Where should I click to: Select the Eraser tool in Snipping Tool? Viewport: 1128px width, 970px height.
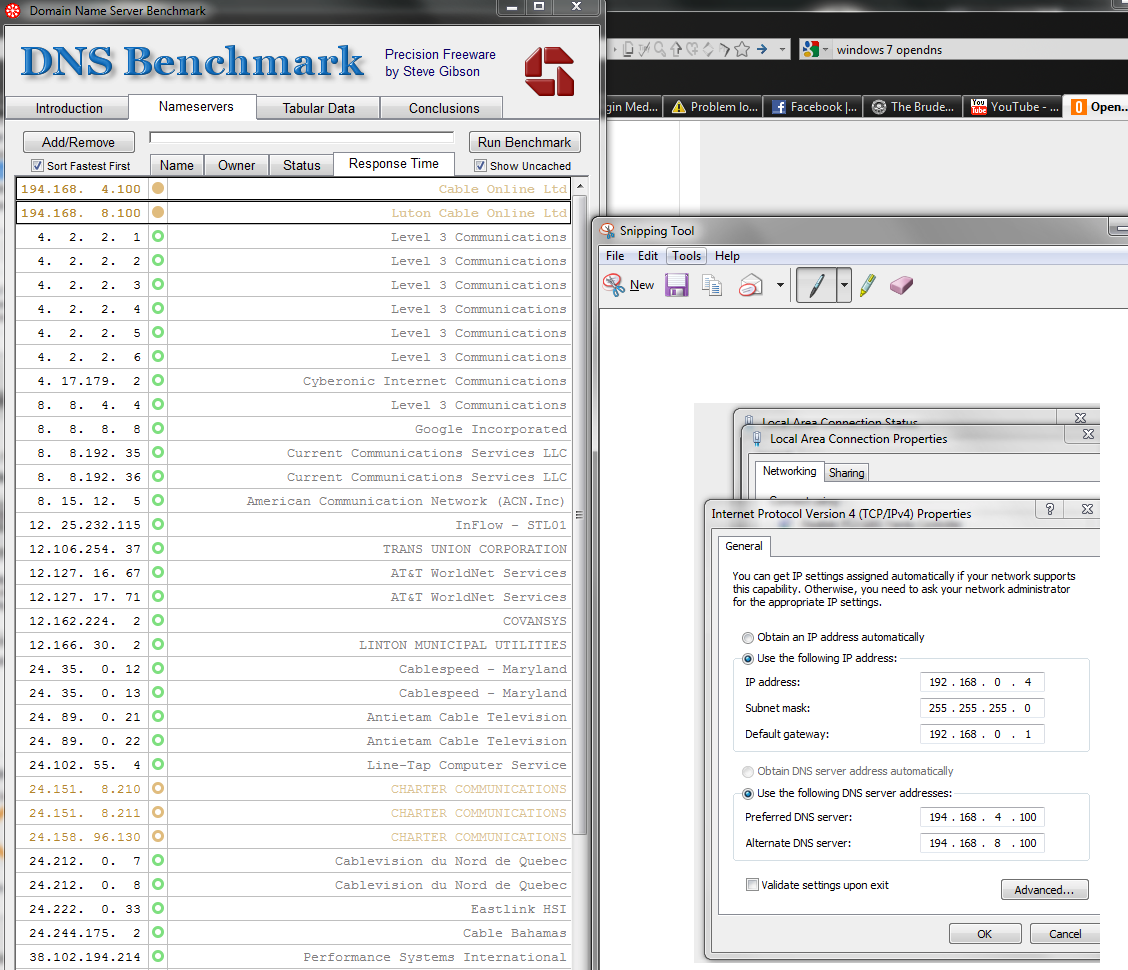pyautogui.click(x=901, y=285)
